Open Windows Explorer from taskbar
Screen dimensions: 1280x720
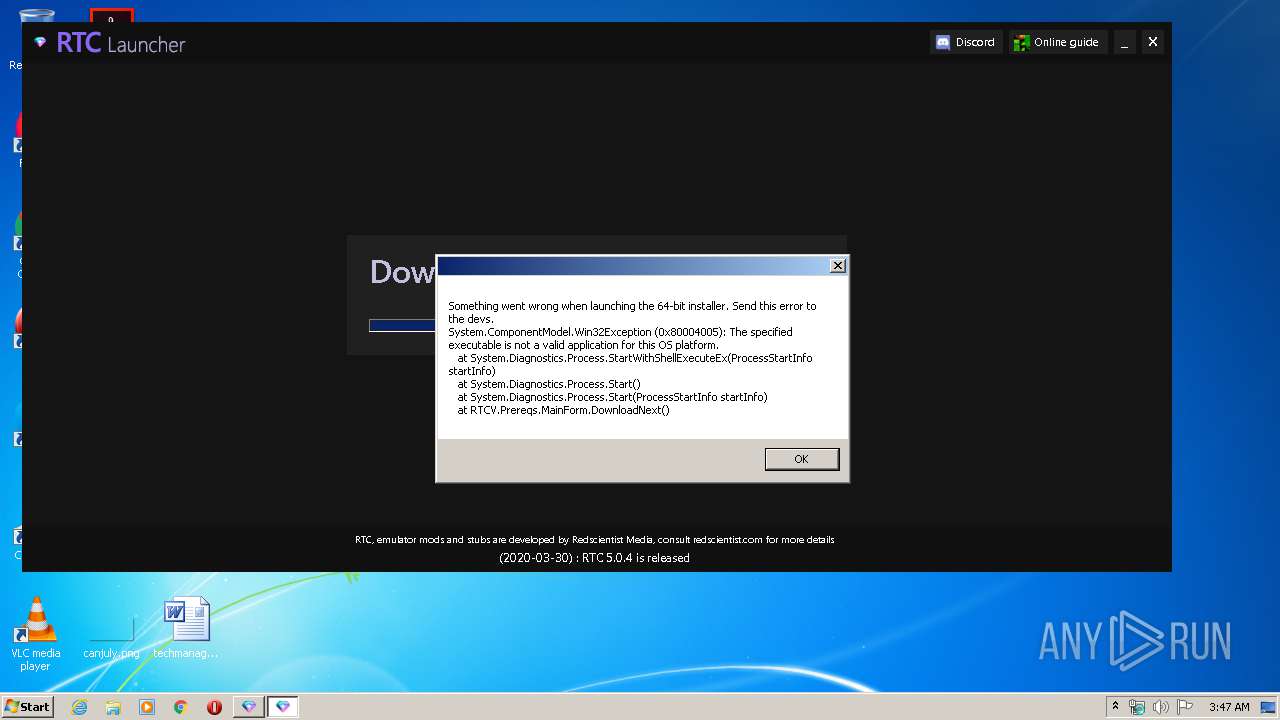click(x=113, y=707)
